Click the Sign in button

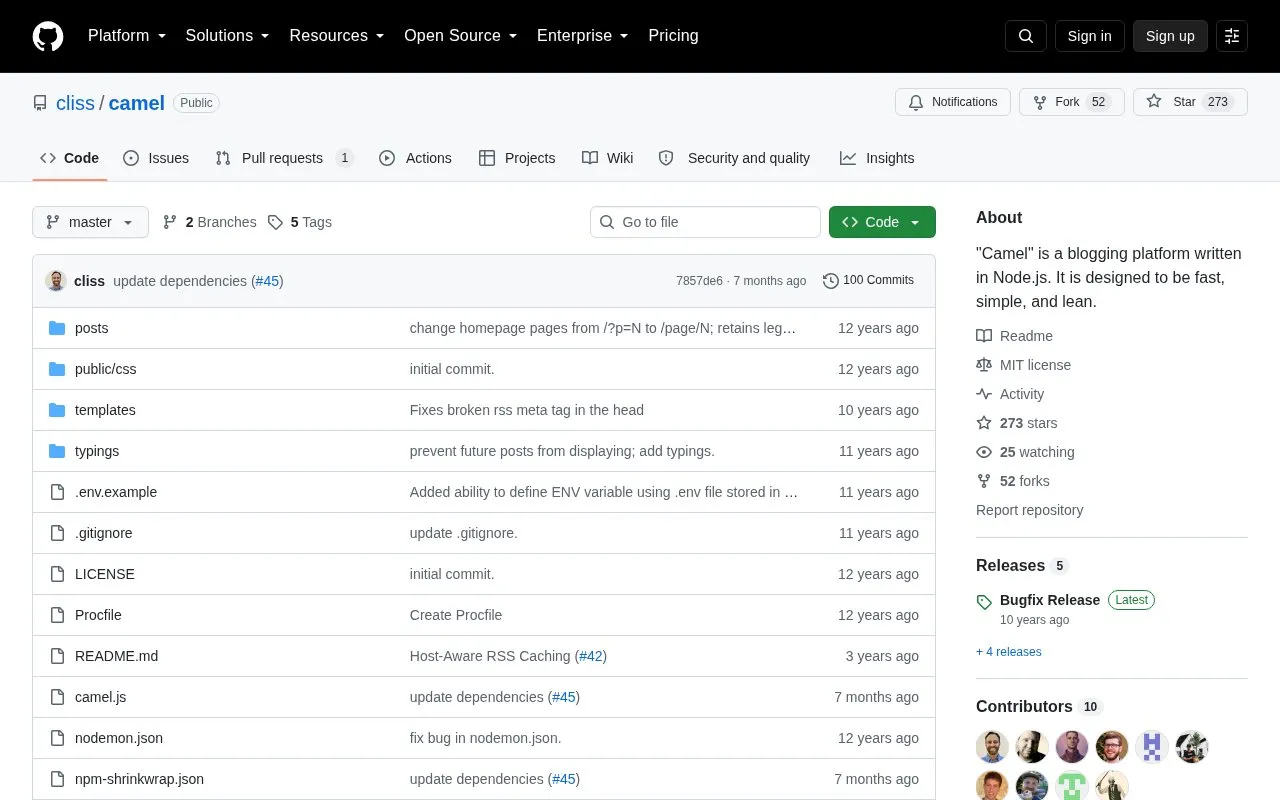1090,36
